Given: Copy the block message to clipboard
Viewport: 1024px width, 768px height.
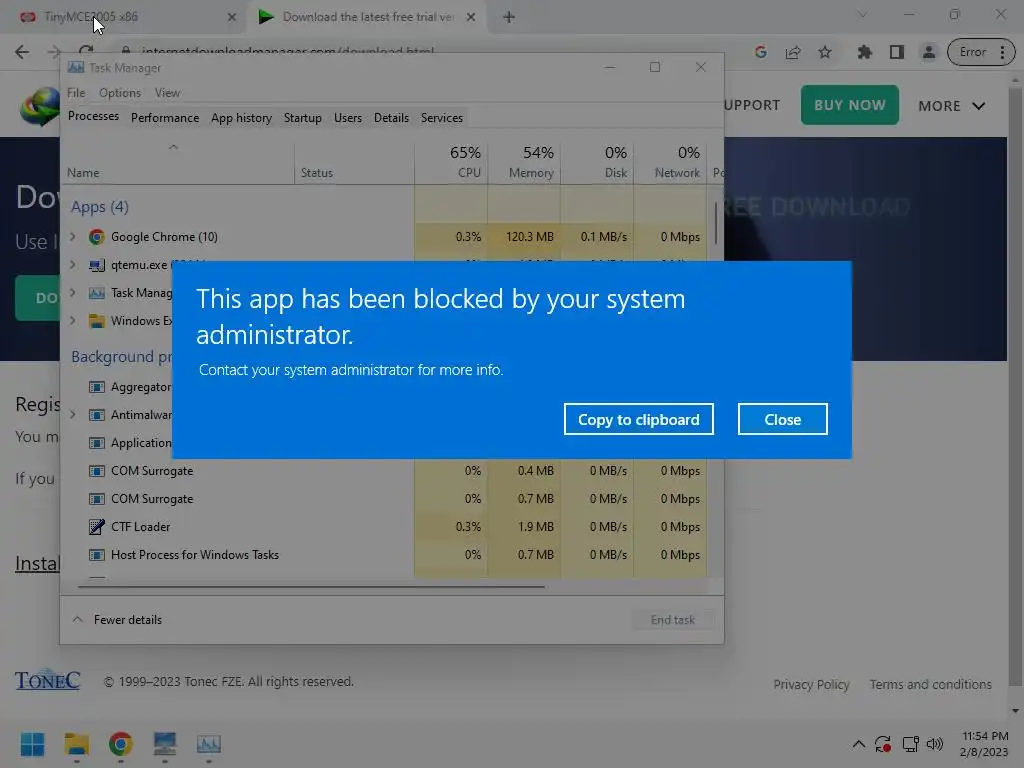Looking at the screenshot, I should [x=638, y=419].
